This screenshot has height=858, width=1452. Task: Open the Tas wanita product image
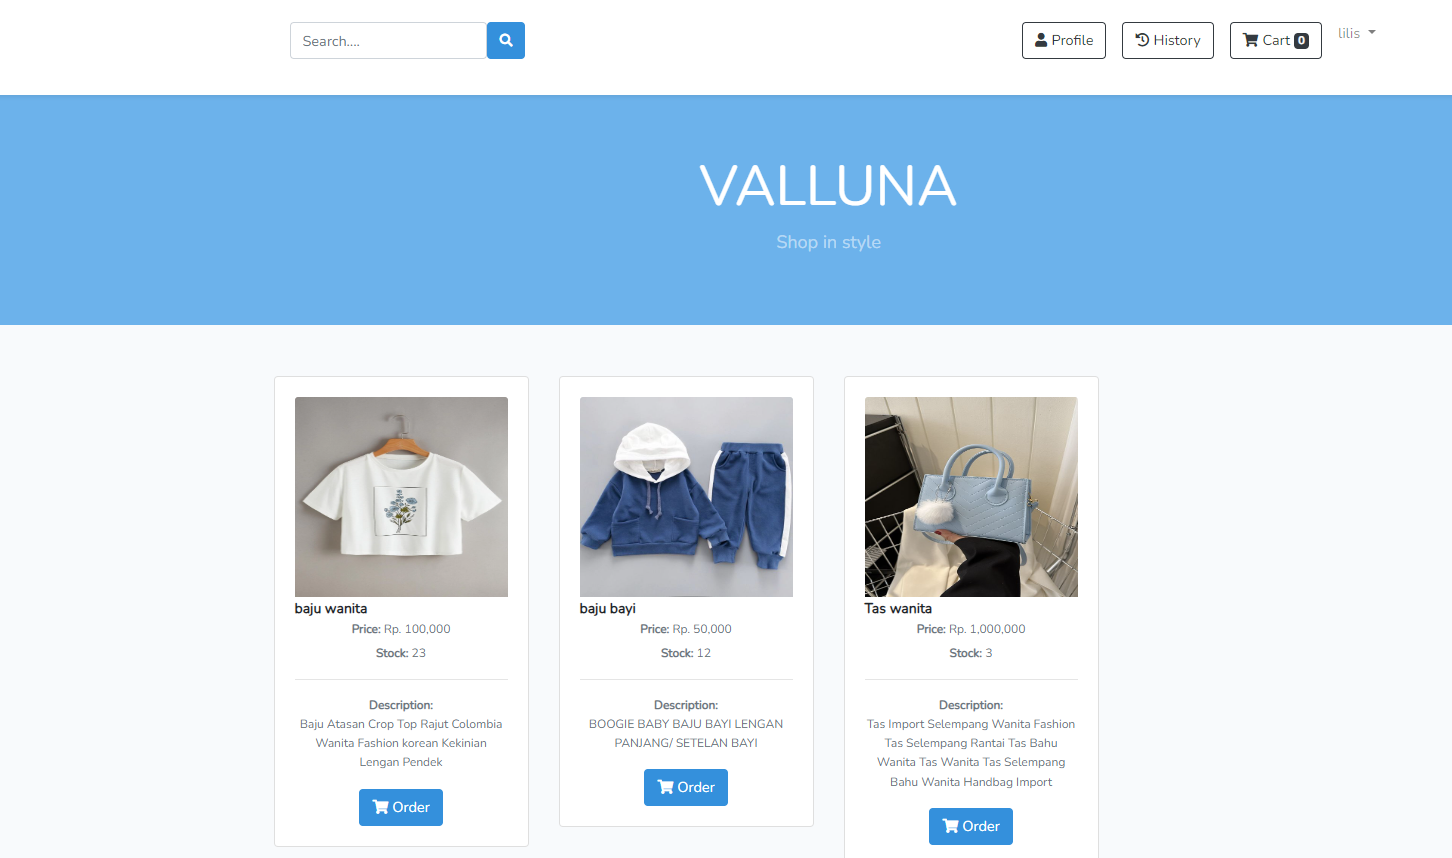pos(971,497)
